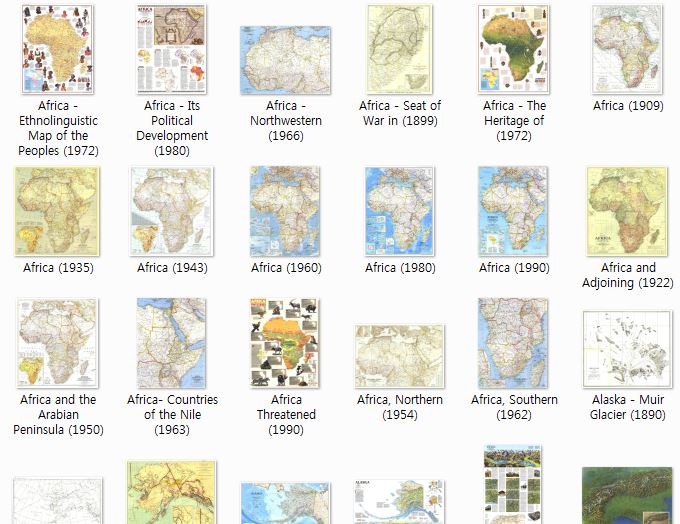Image resolution: width=680 pixels, height=524 pixels.
Task: Open Africa - Its Political Development (1980) map
Action: tap(172, 49)
